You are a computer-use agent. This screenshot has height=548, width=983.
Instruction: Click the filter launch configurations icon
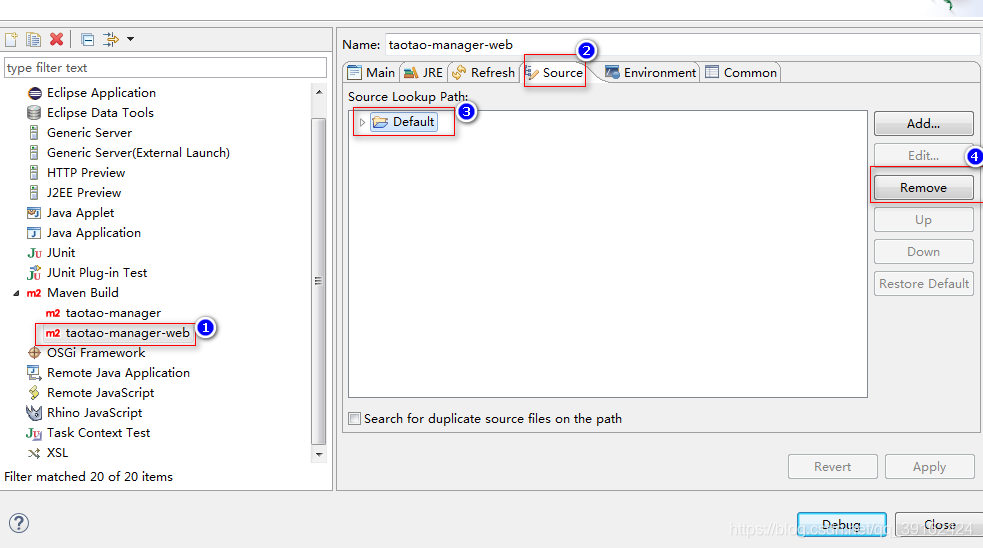pos(111,40)
